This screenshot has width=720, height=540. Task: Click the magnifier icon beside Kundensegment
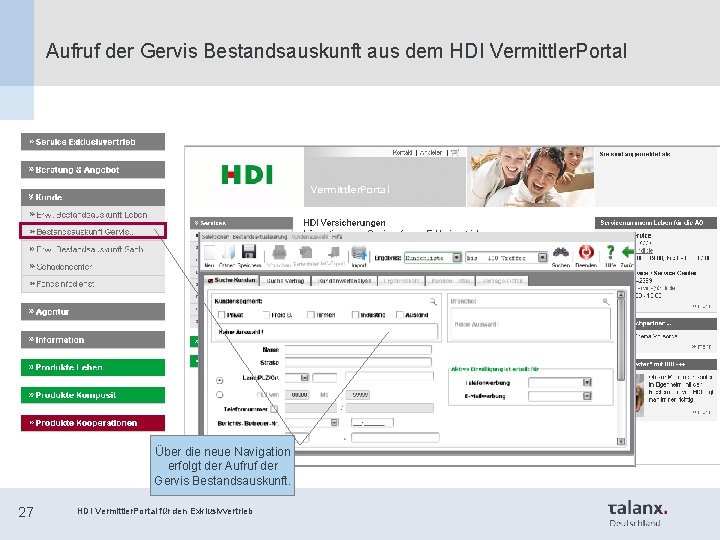pyautogui.click(x=433, y=302)
